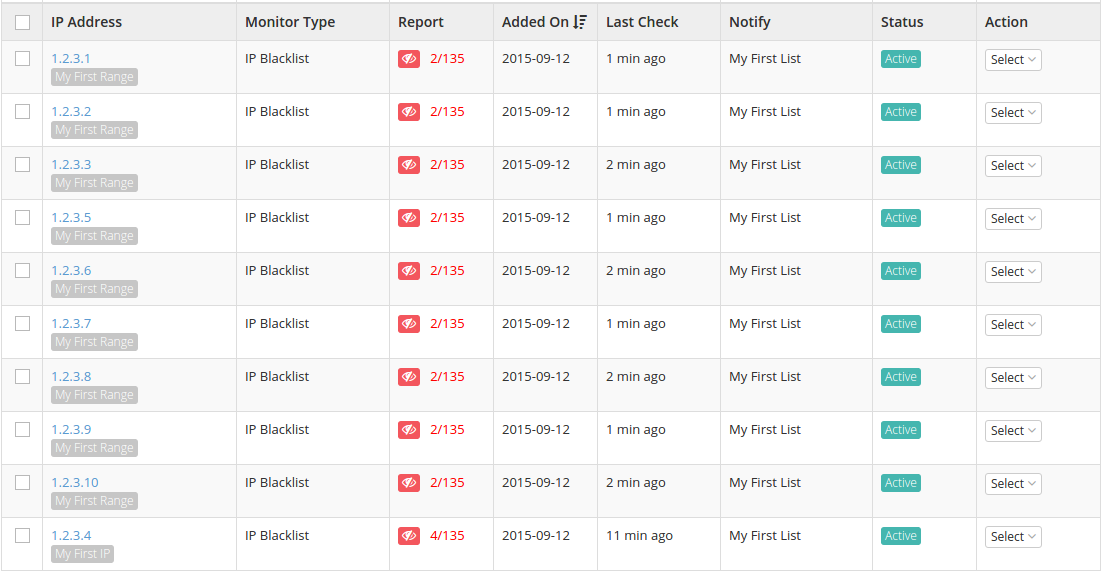Screen dimensions: 1105x571
Task: Sort by the Status column header
Action: click(901, 22)
